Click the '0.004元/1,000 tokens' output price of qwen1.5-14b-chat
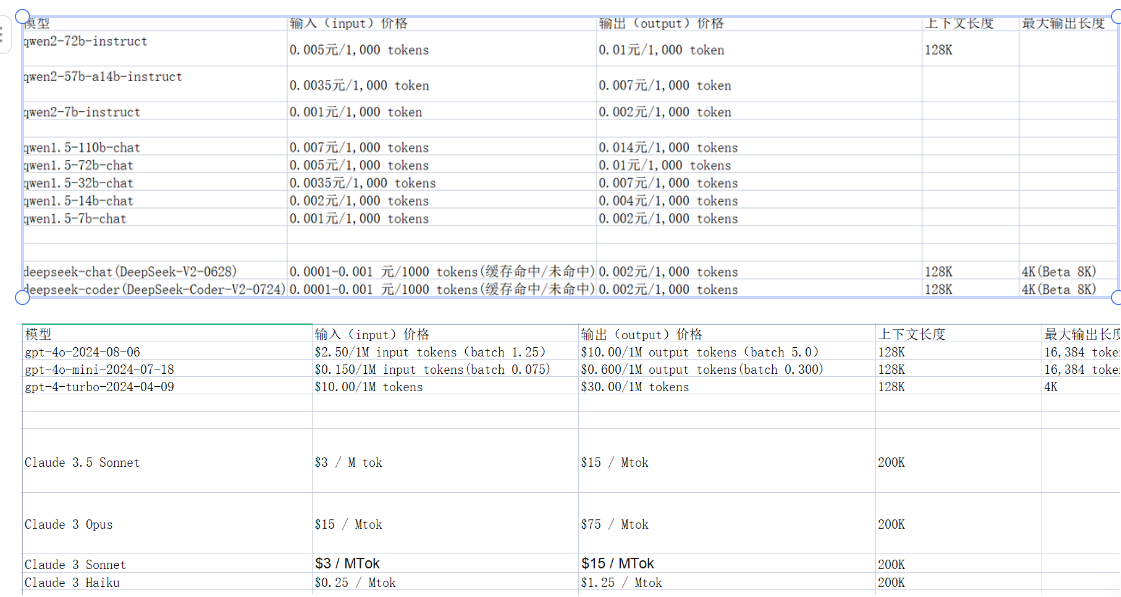 (668, 201)
